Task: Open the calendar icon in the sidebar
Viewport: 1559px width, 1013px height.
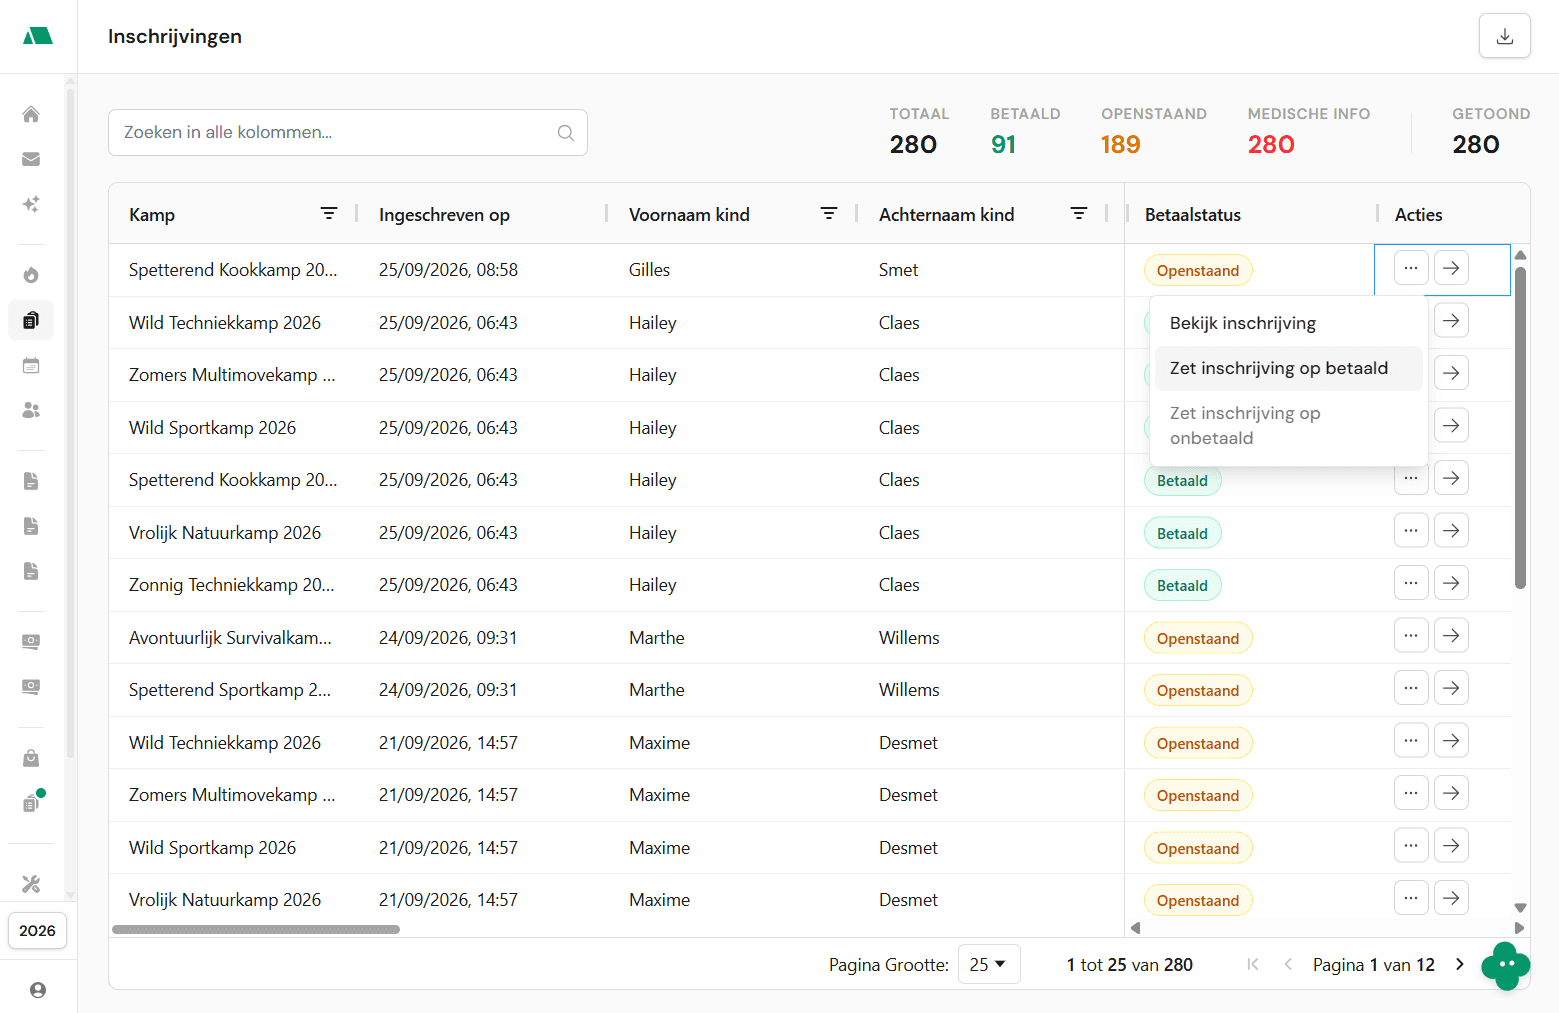Action: point(31,365)
